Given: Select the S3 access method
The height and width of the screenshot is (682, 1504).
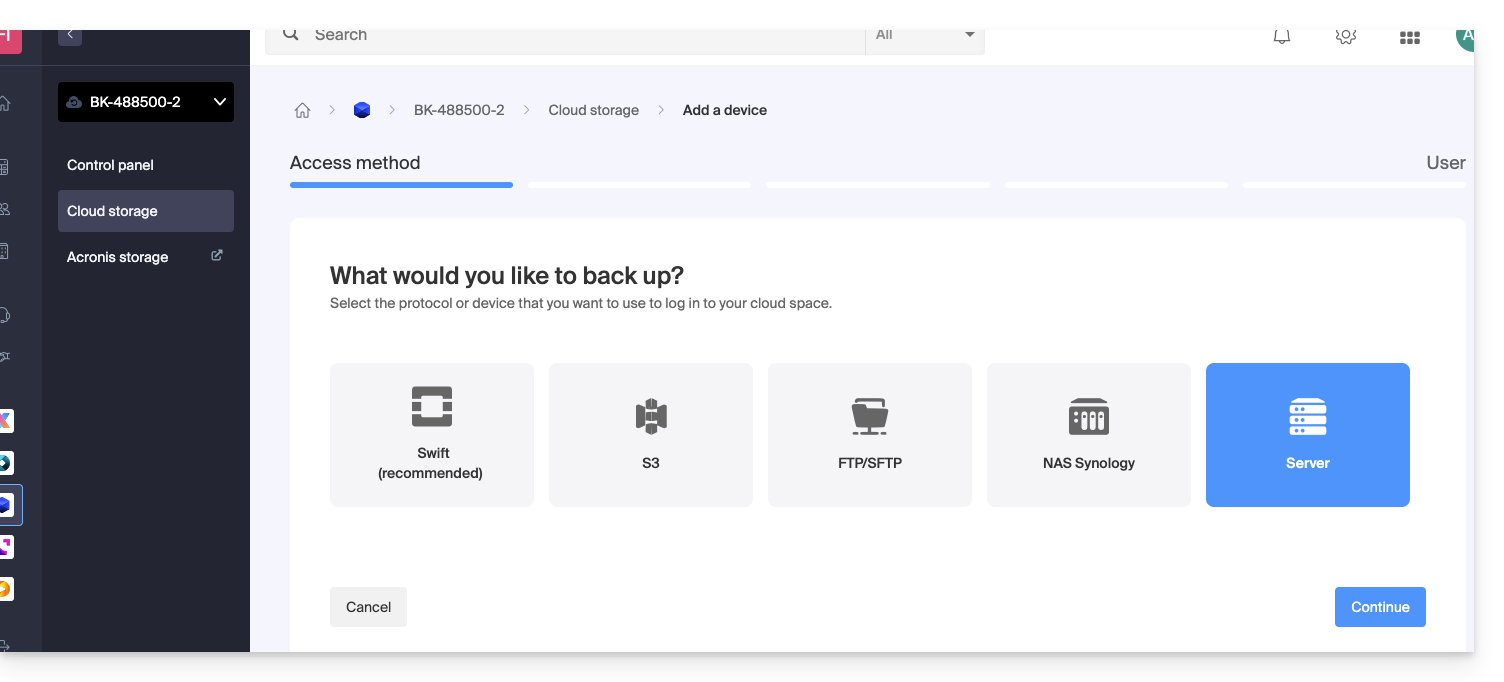Looking at the screenshot, I should pos(650,435).
